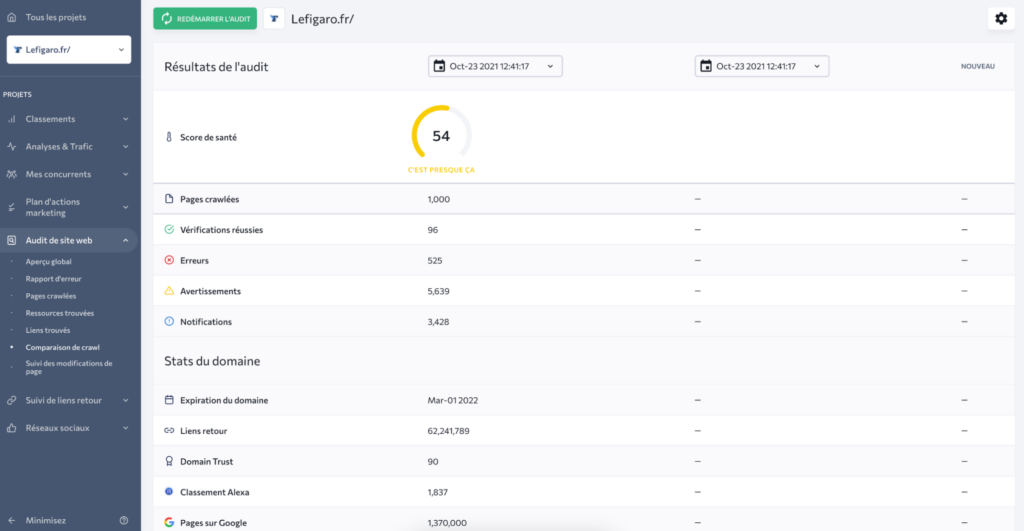
Task: Click the red error icon by Erreurs
Action: pos(169,260)
